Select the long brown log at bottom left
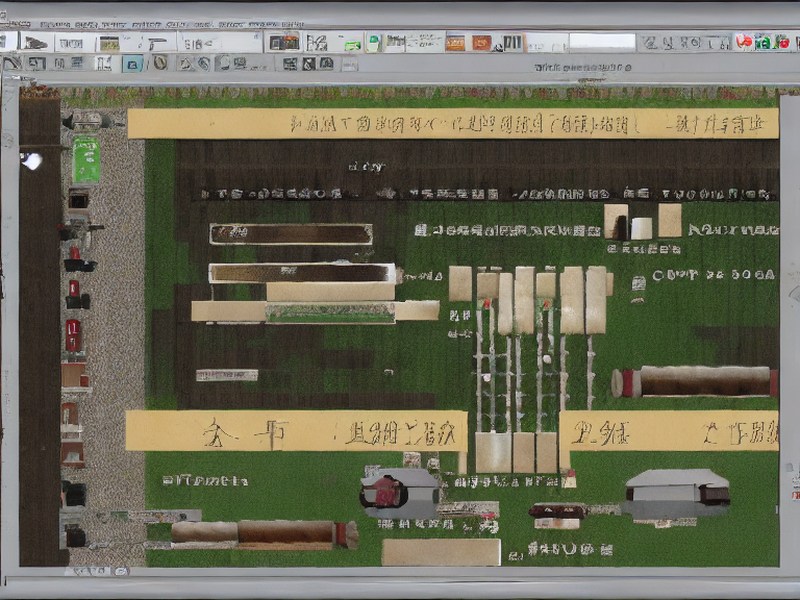This screenshot has height=600, width=800. pos(264,534)
